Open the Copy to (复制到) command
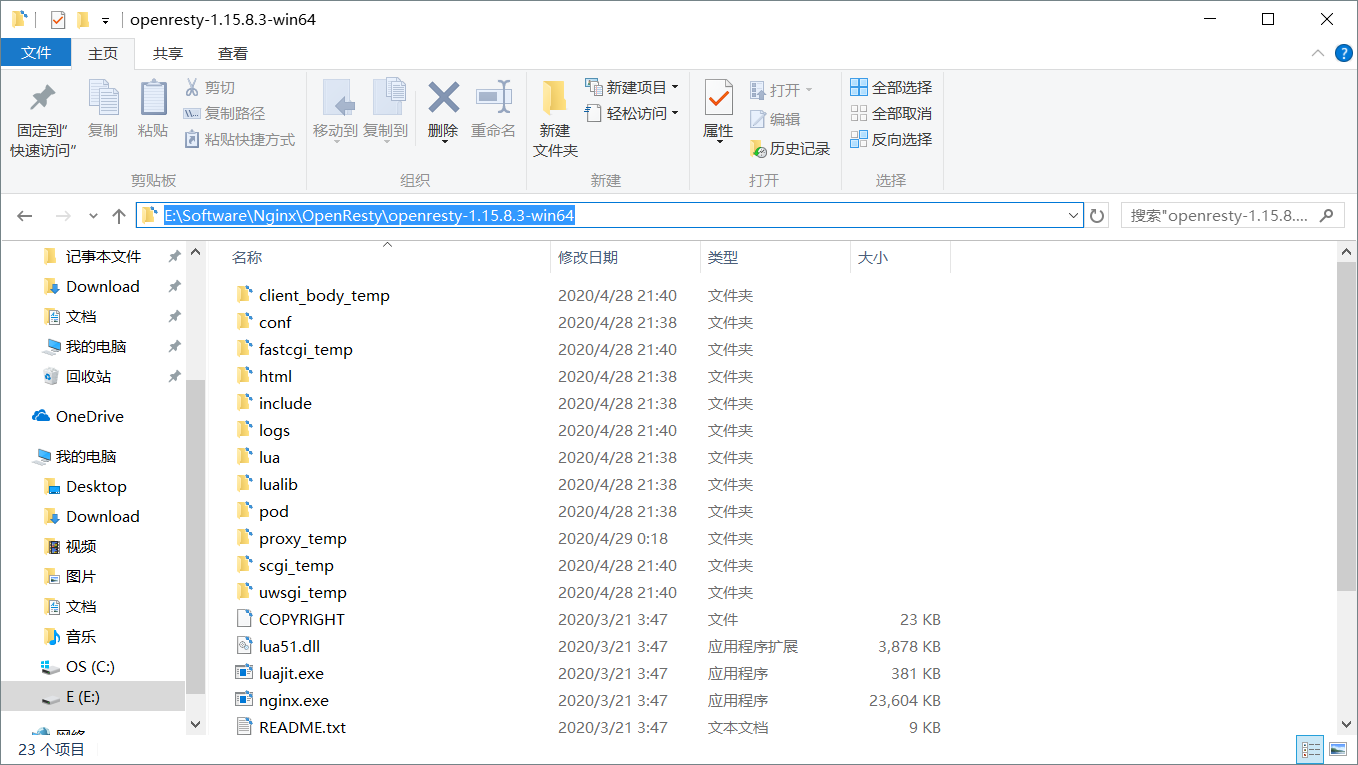1358x765 pixels. coord(386,110)
